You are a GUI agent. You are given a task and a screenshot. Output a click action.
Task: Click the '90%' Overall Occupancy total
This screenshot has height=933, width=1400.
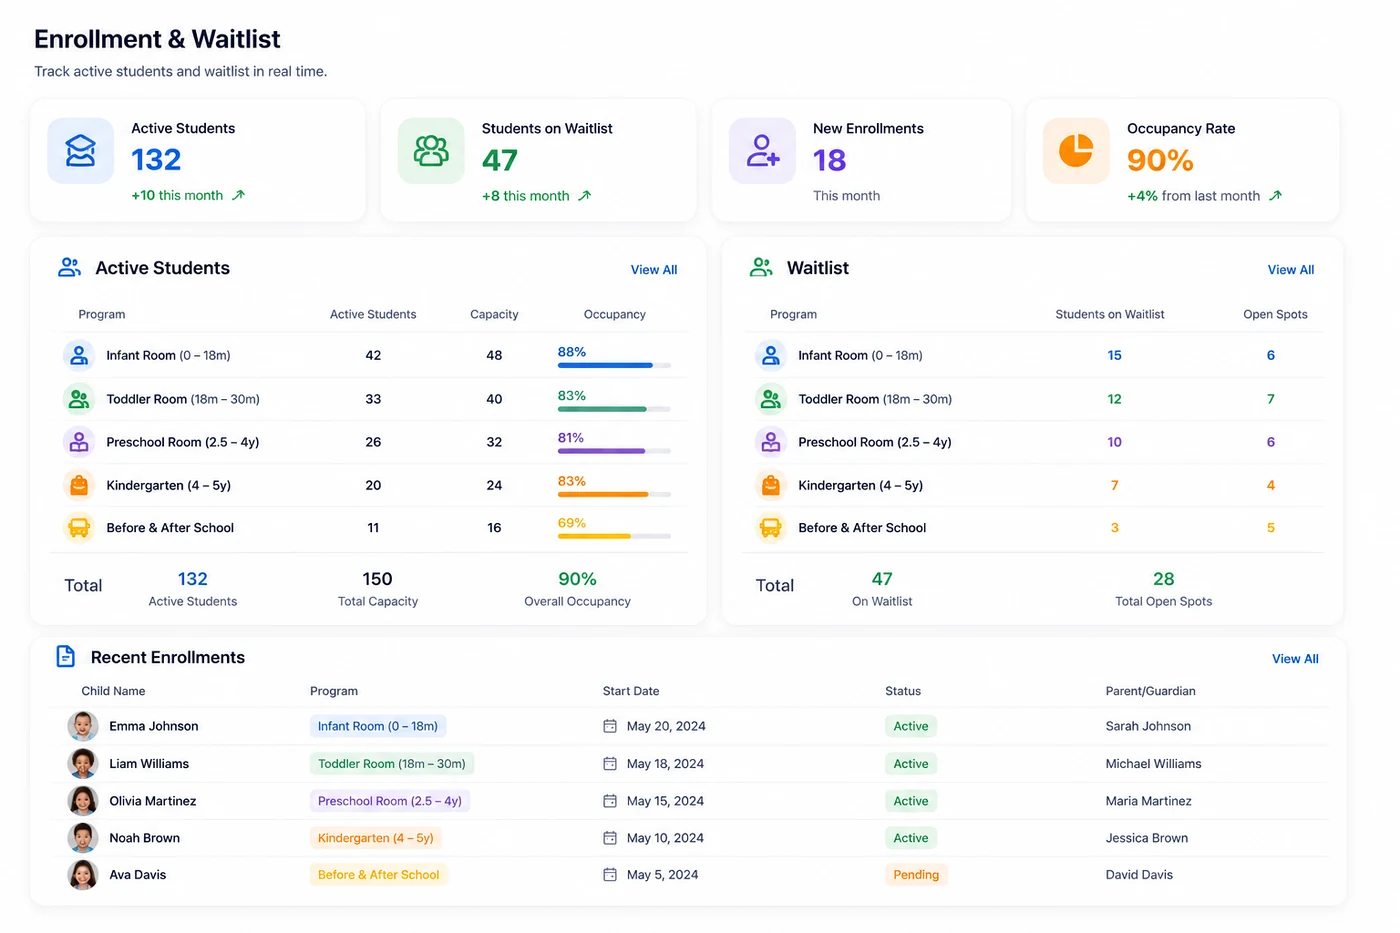(577, 579)
